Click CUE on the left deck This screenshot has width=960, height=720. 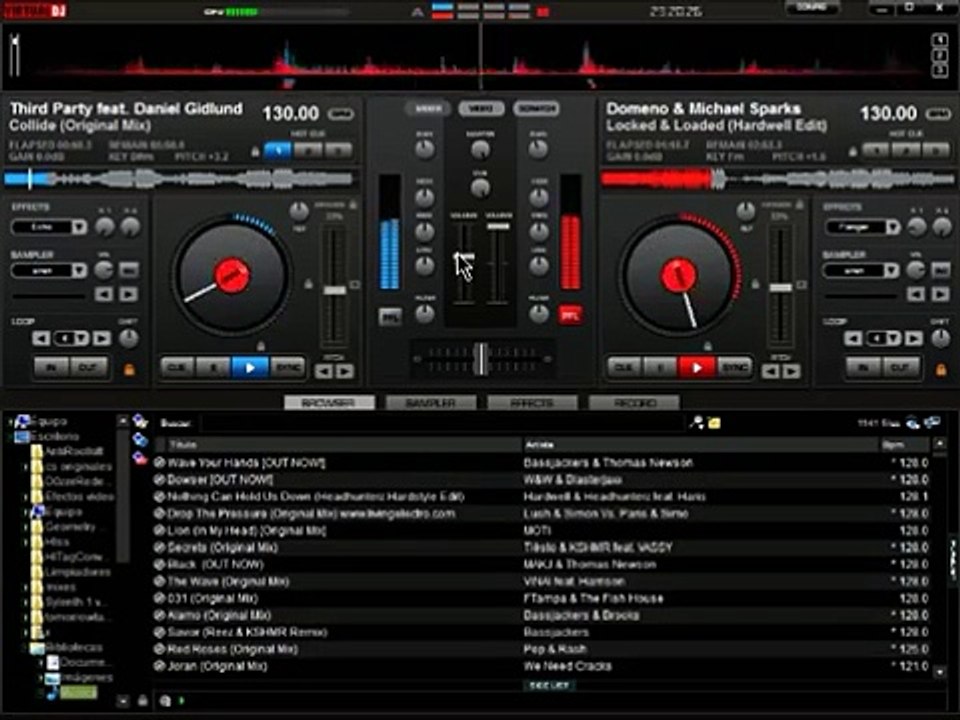click(x=178, y=368)
